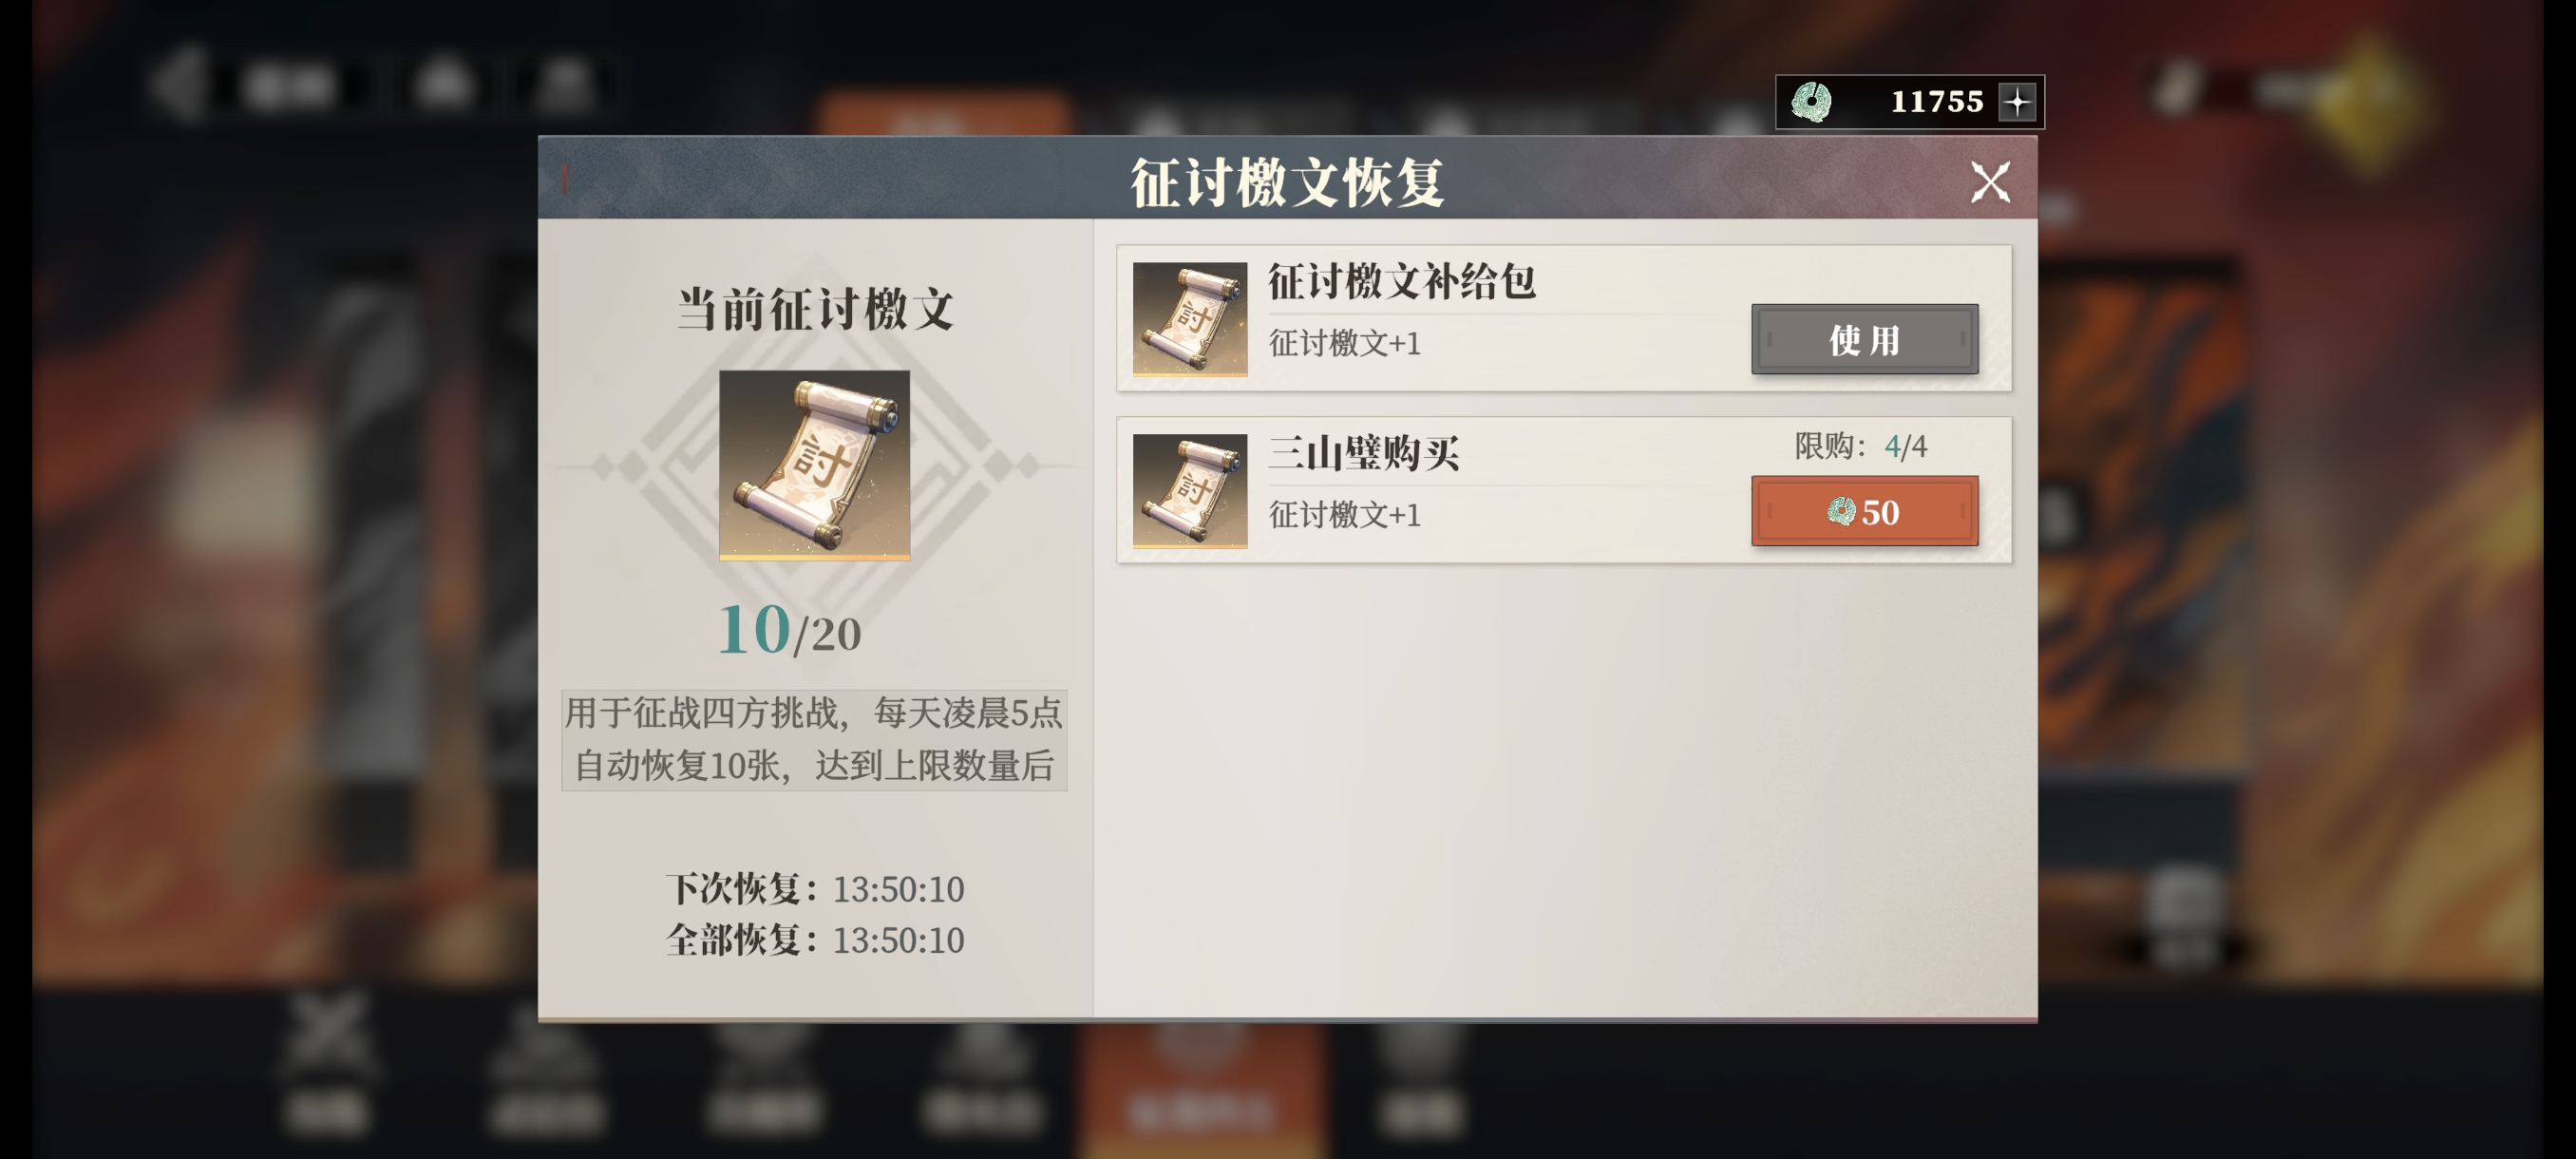Buy a scroll for 50 jade

pyautogui.click(x=1864, y=511)
